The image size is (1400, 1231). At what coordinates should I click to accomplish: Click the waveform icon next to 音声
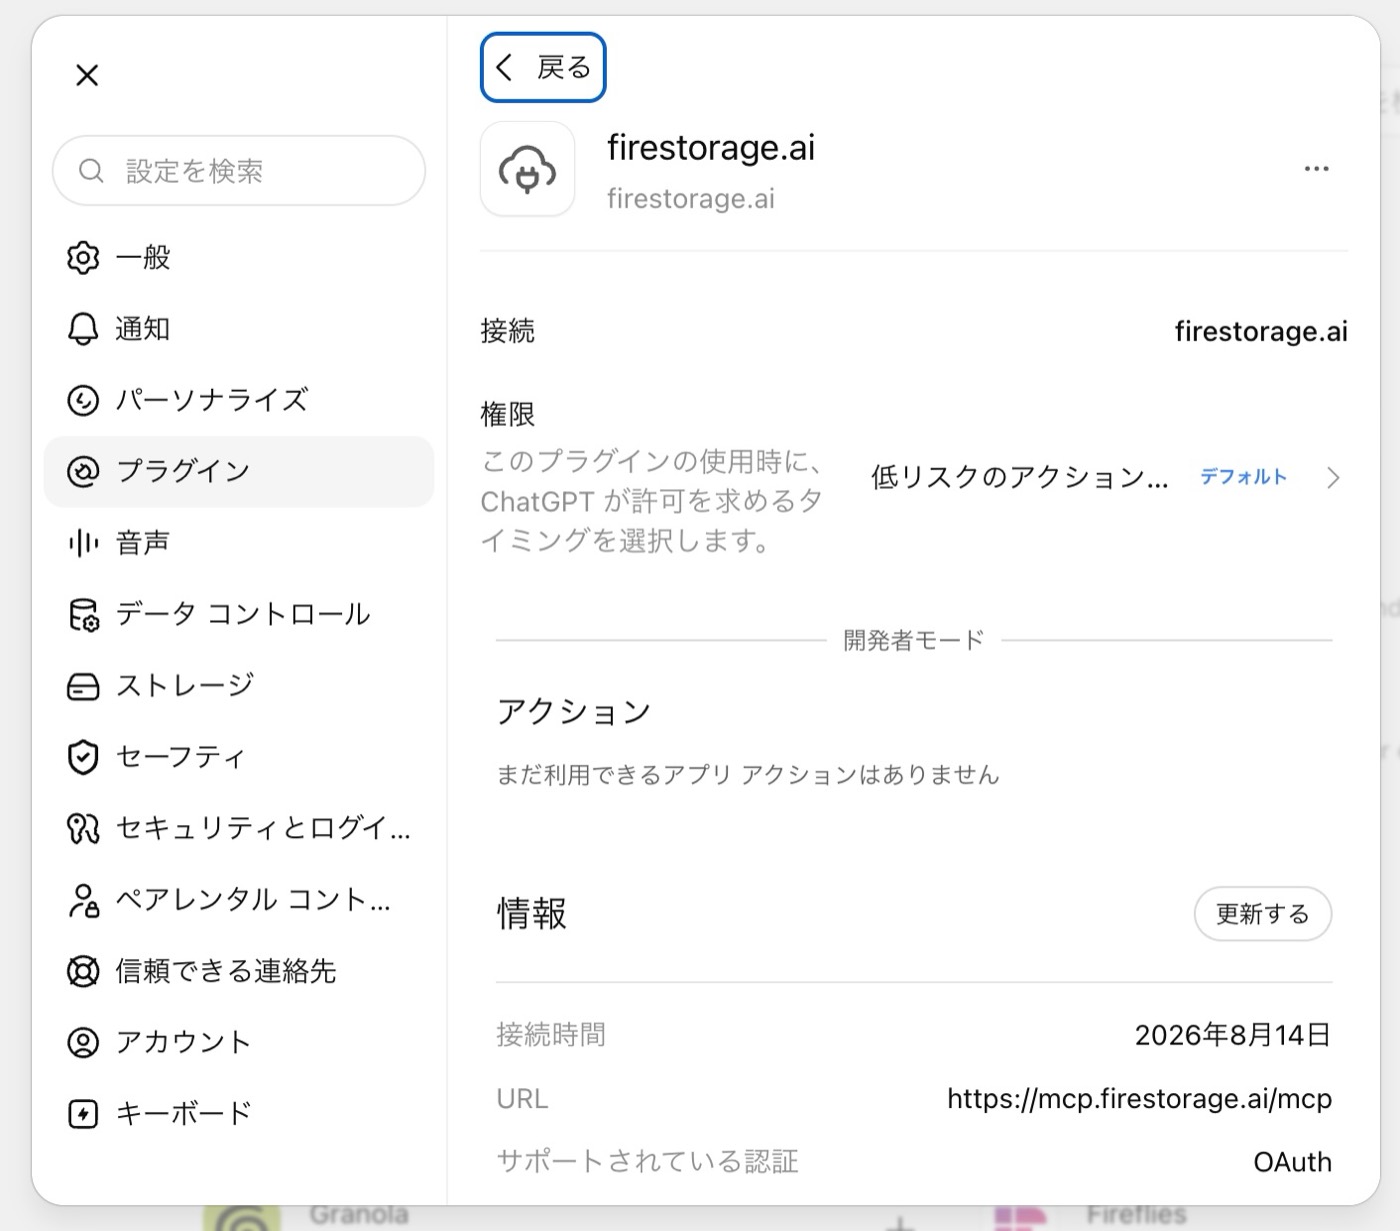pyautogui.click(x=83, y=543)
